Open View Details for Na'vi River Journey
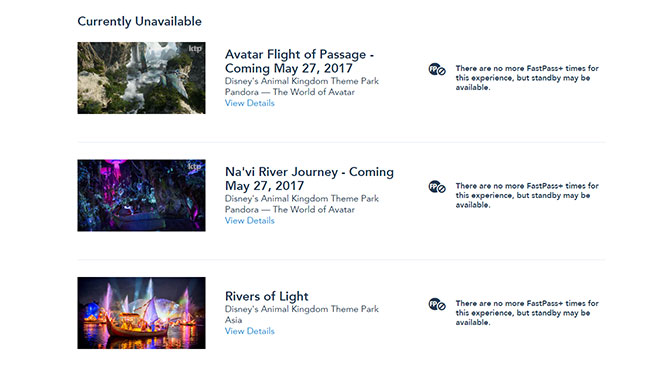Viewport: 672px width, 372px height. coord(249,220)
